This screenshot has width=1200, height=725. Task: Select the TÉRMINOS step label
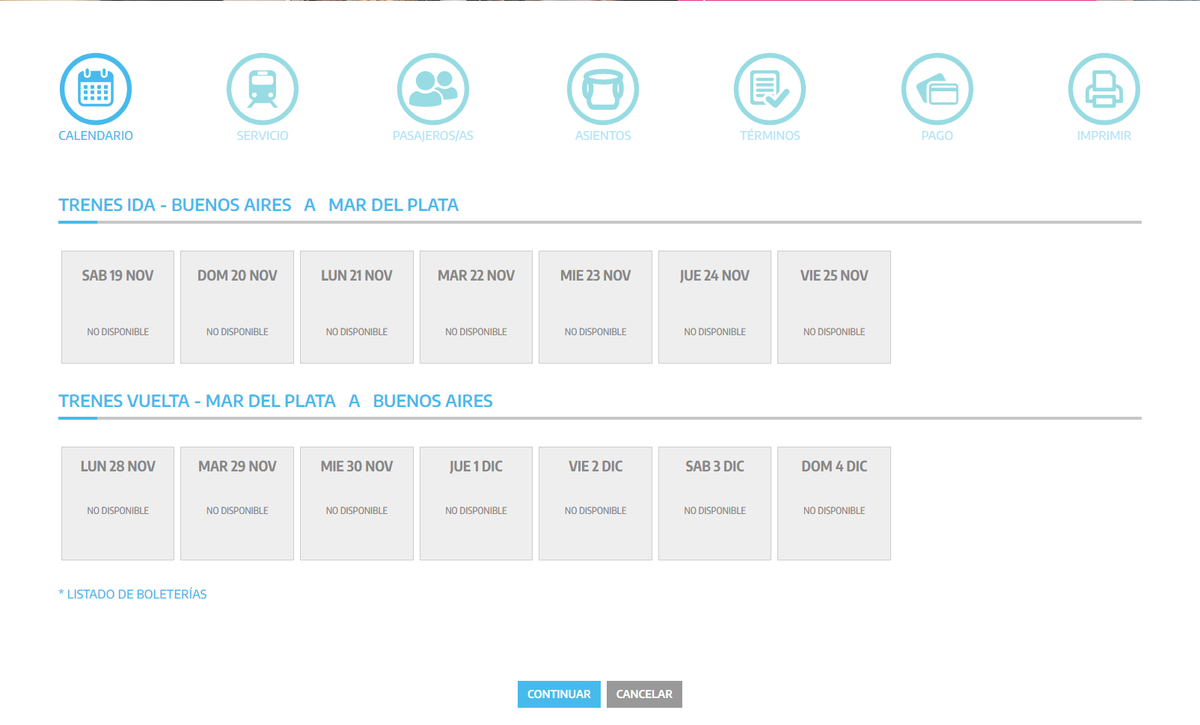point(770,136)
